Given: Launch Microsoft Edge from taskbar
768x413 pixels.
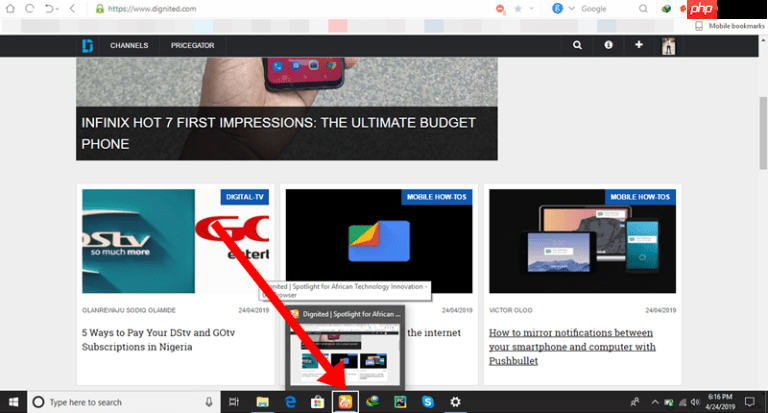Looking at the screenshot, I should pyautogui.click(x=290, y=402).
